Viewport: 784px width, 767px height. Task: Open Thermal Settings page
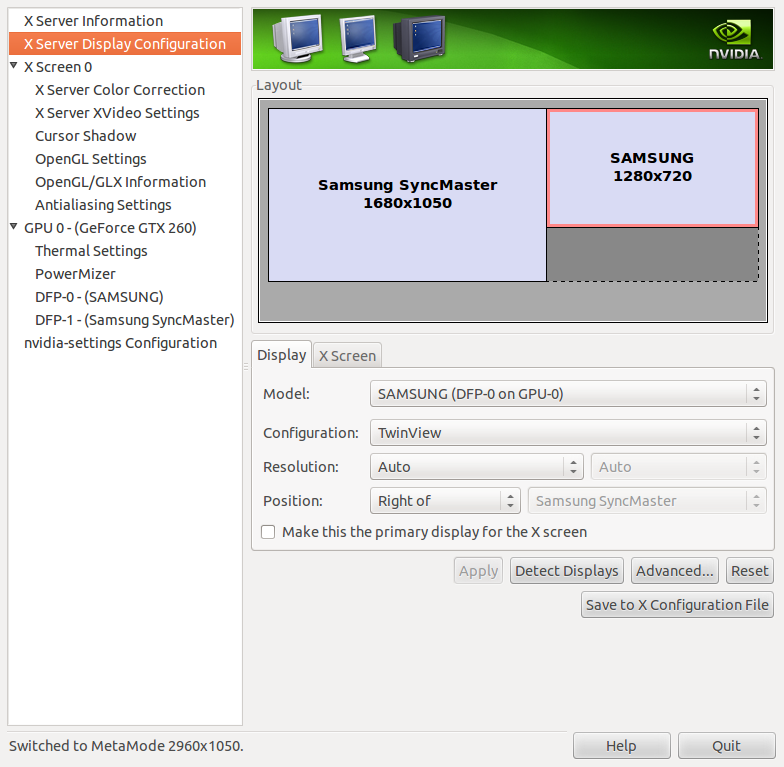(x=91, y=251)
